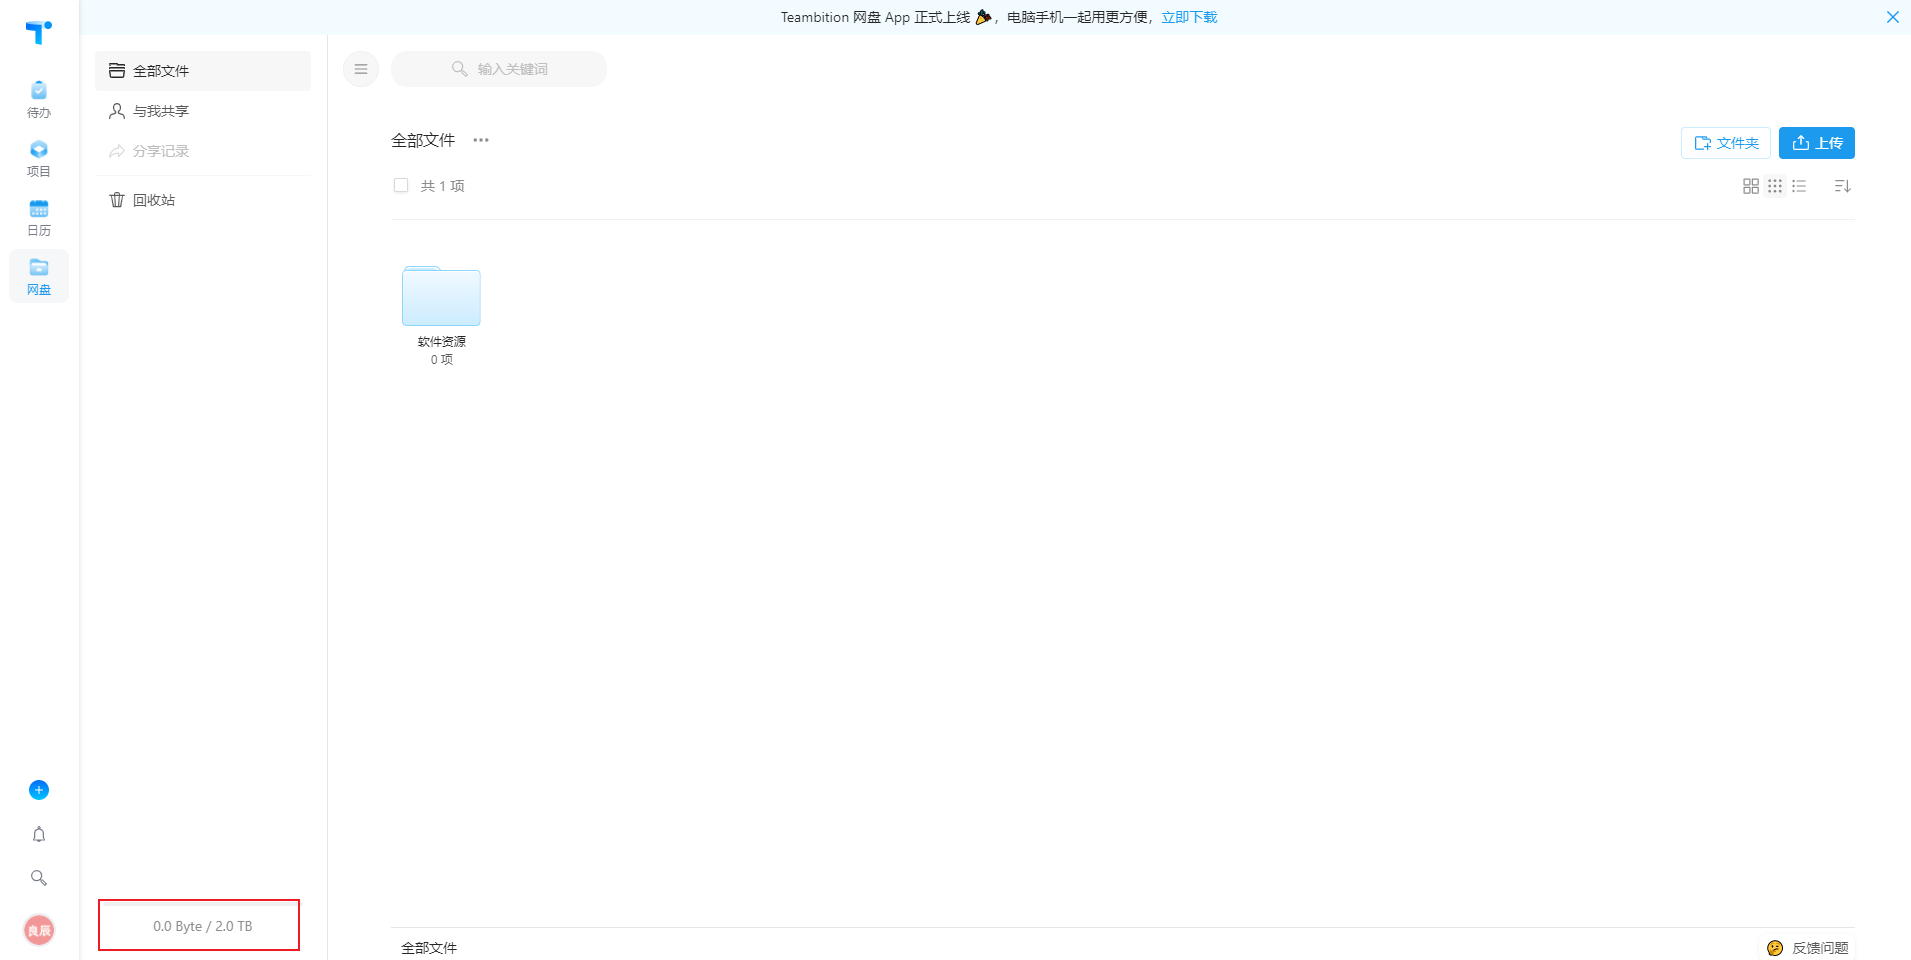Click the blue 上传 upload button
1911x960 pixels.
tap(1817, 143)
